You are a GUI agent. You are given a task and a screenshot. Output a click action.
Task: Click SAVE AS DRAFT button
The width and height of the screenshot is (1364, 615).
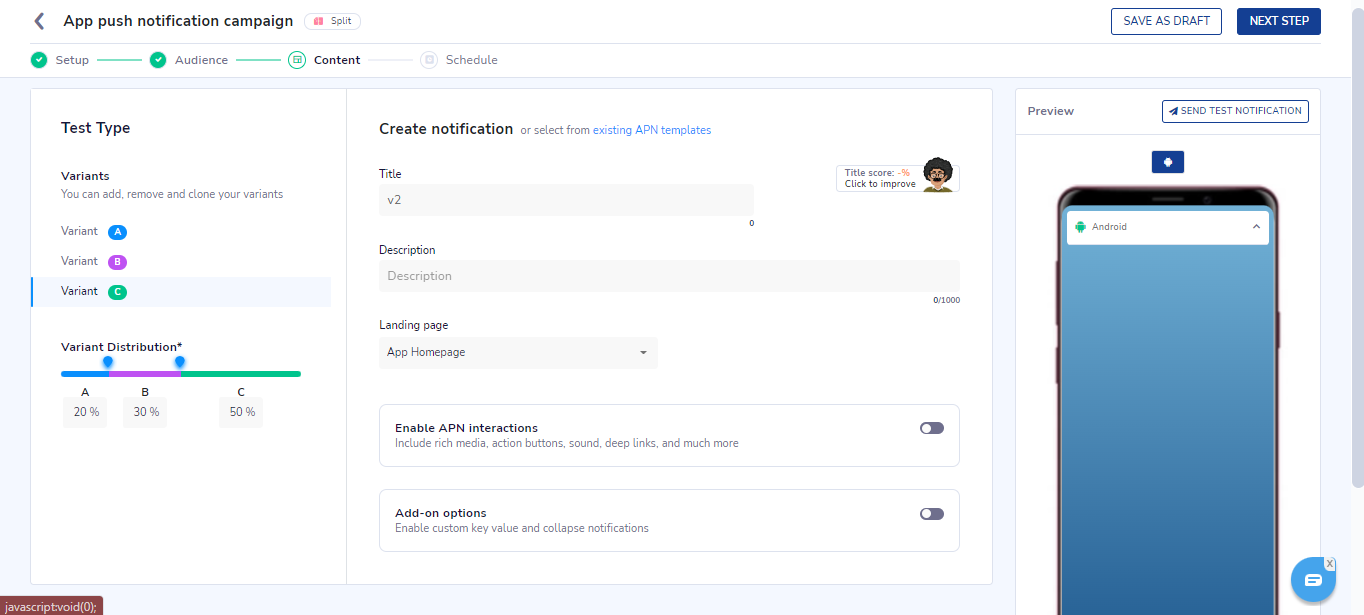pyautogui.click(x=1166, y=21)
